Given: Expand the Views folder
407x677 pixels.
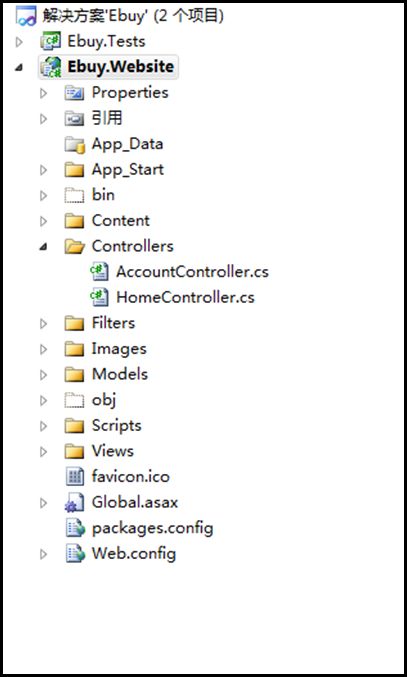Looking at the screenshot, I should (x=43, y=452).
